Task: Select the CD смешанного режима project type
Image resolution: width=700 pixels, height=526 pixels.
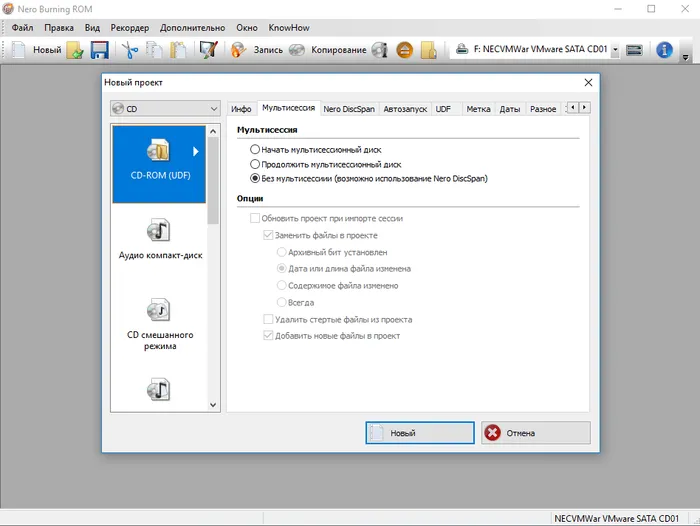Action: coord(160,324)
